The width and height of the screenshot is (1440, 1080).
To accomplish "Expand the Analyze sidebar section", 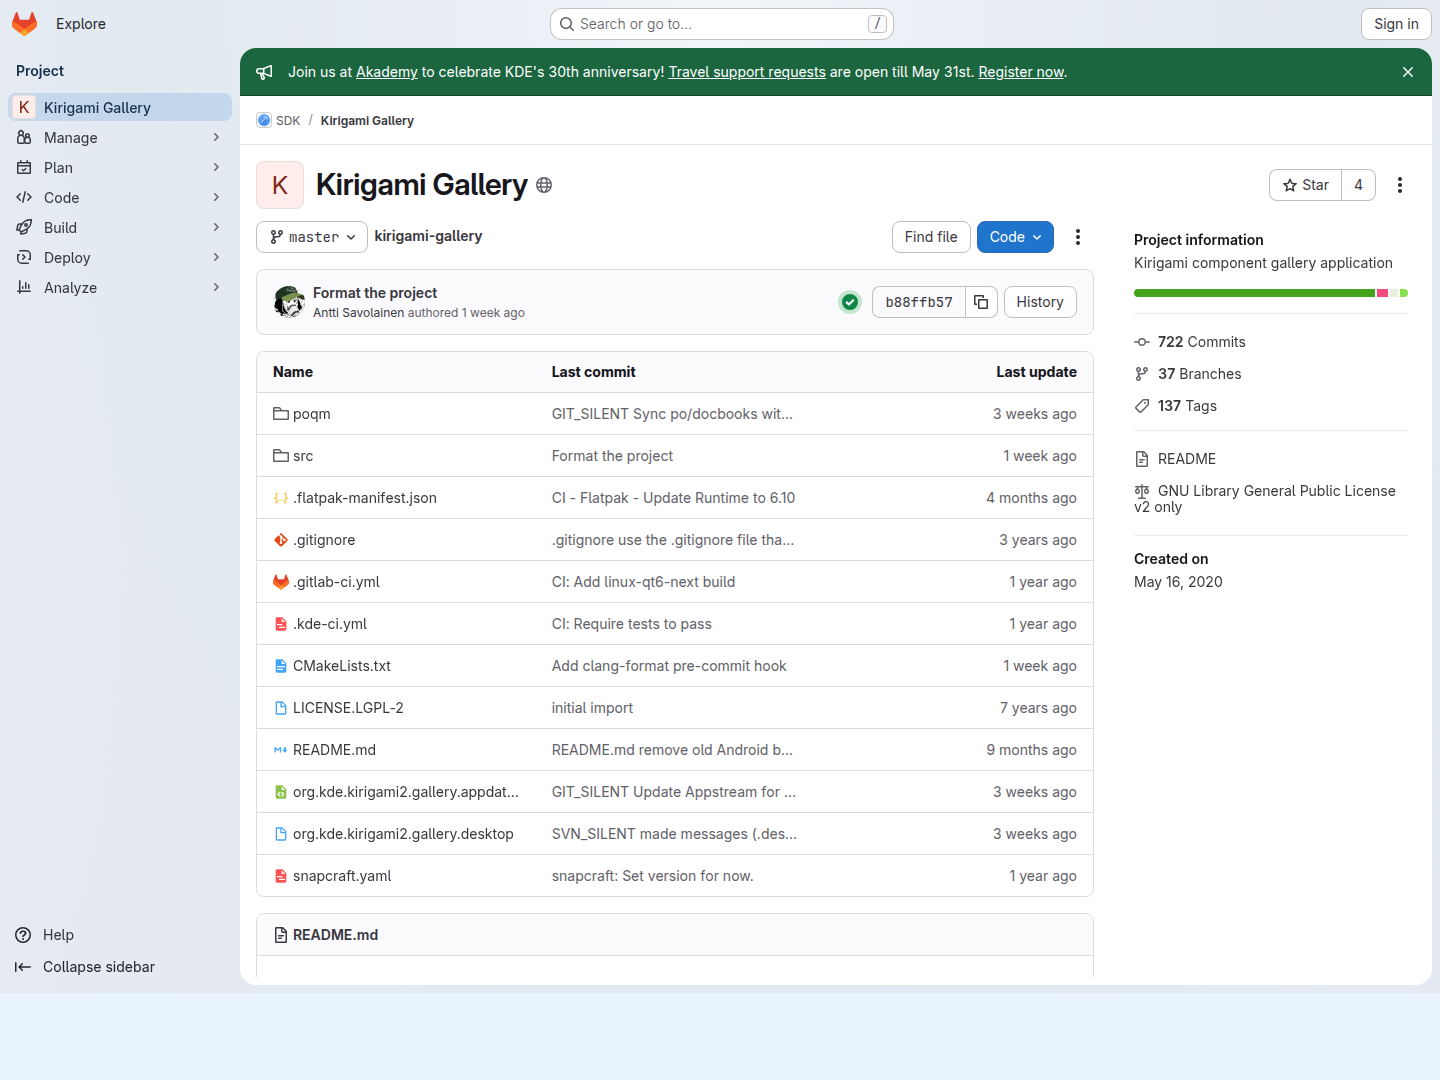I will point(120,288).
